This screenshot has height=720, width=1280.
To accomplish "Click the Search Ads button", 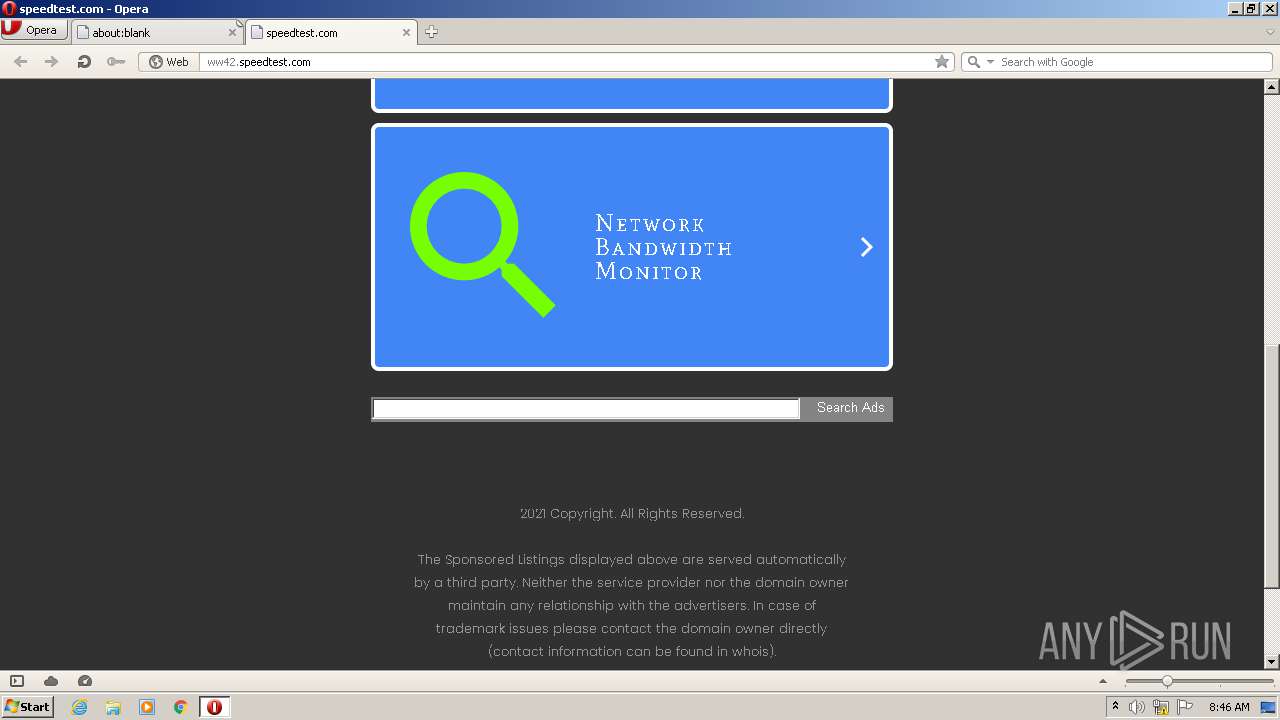I will coord(849,408).
